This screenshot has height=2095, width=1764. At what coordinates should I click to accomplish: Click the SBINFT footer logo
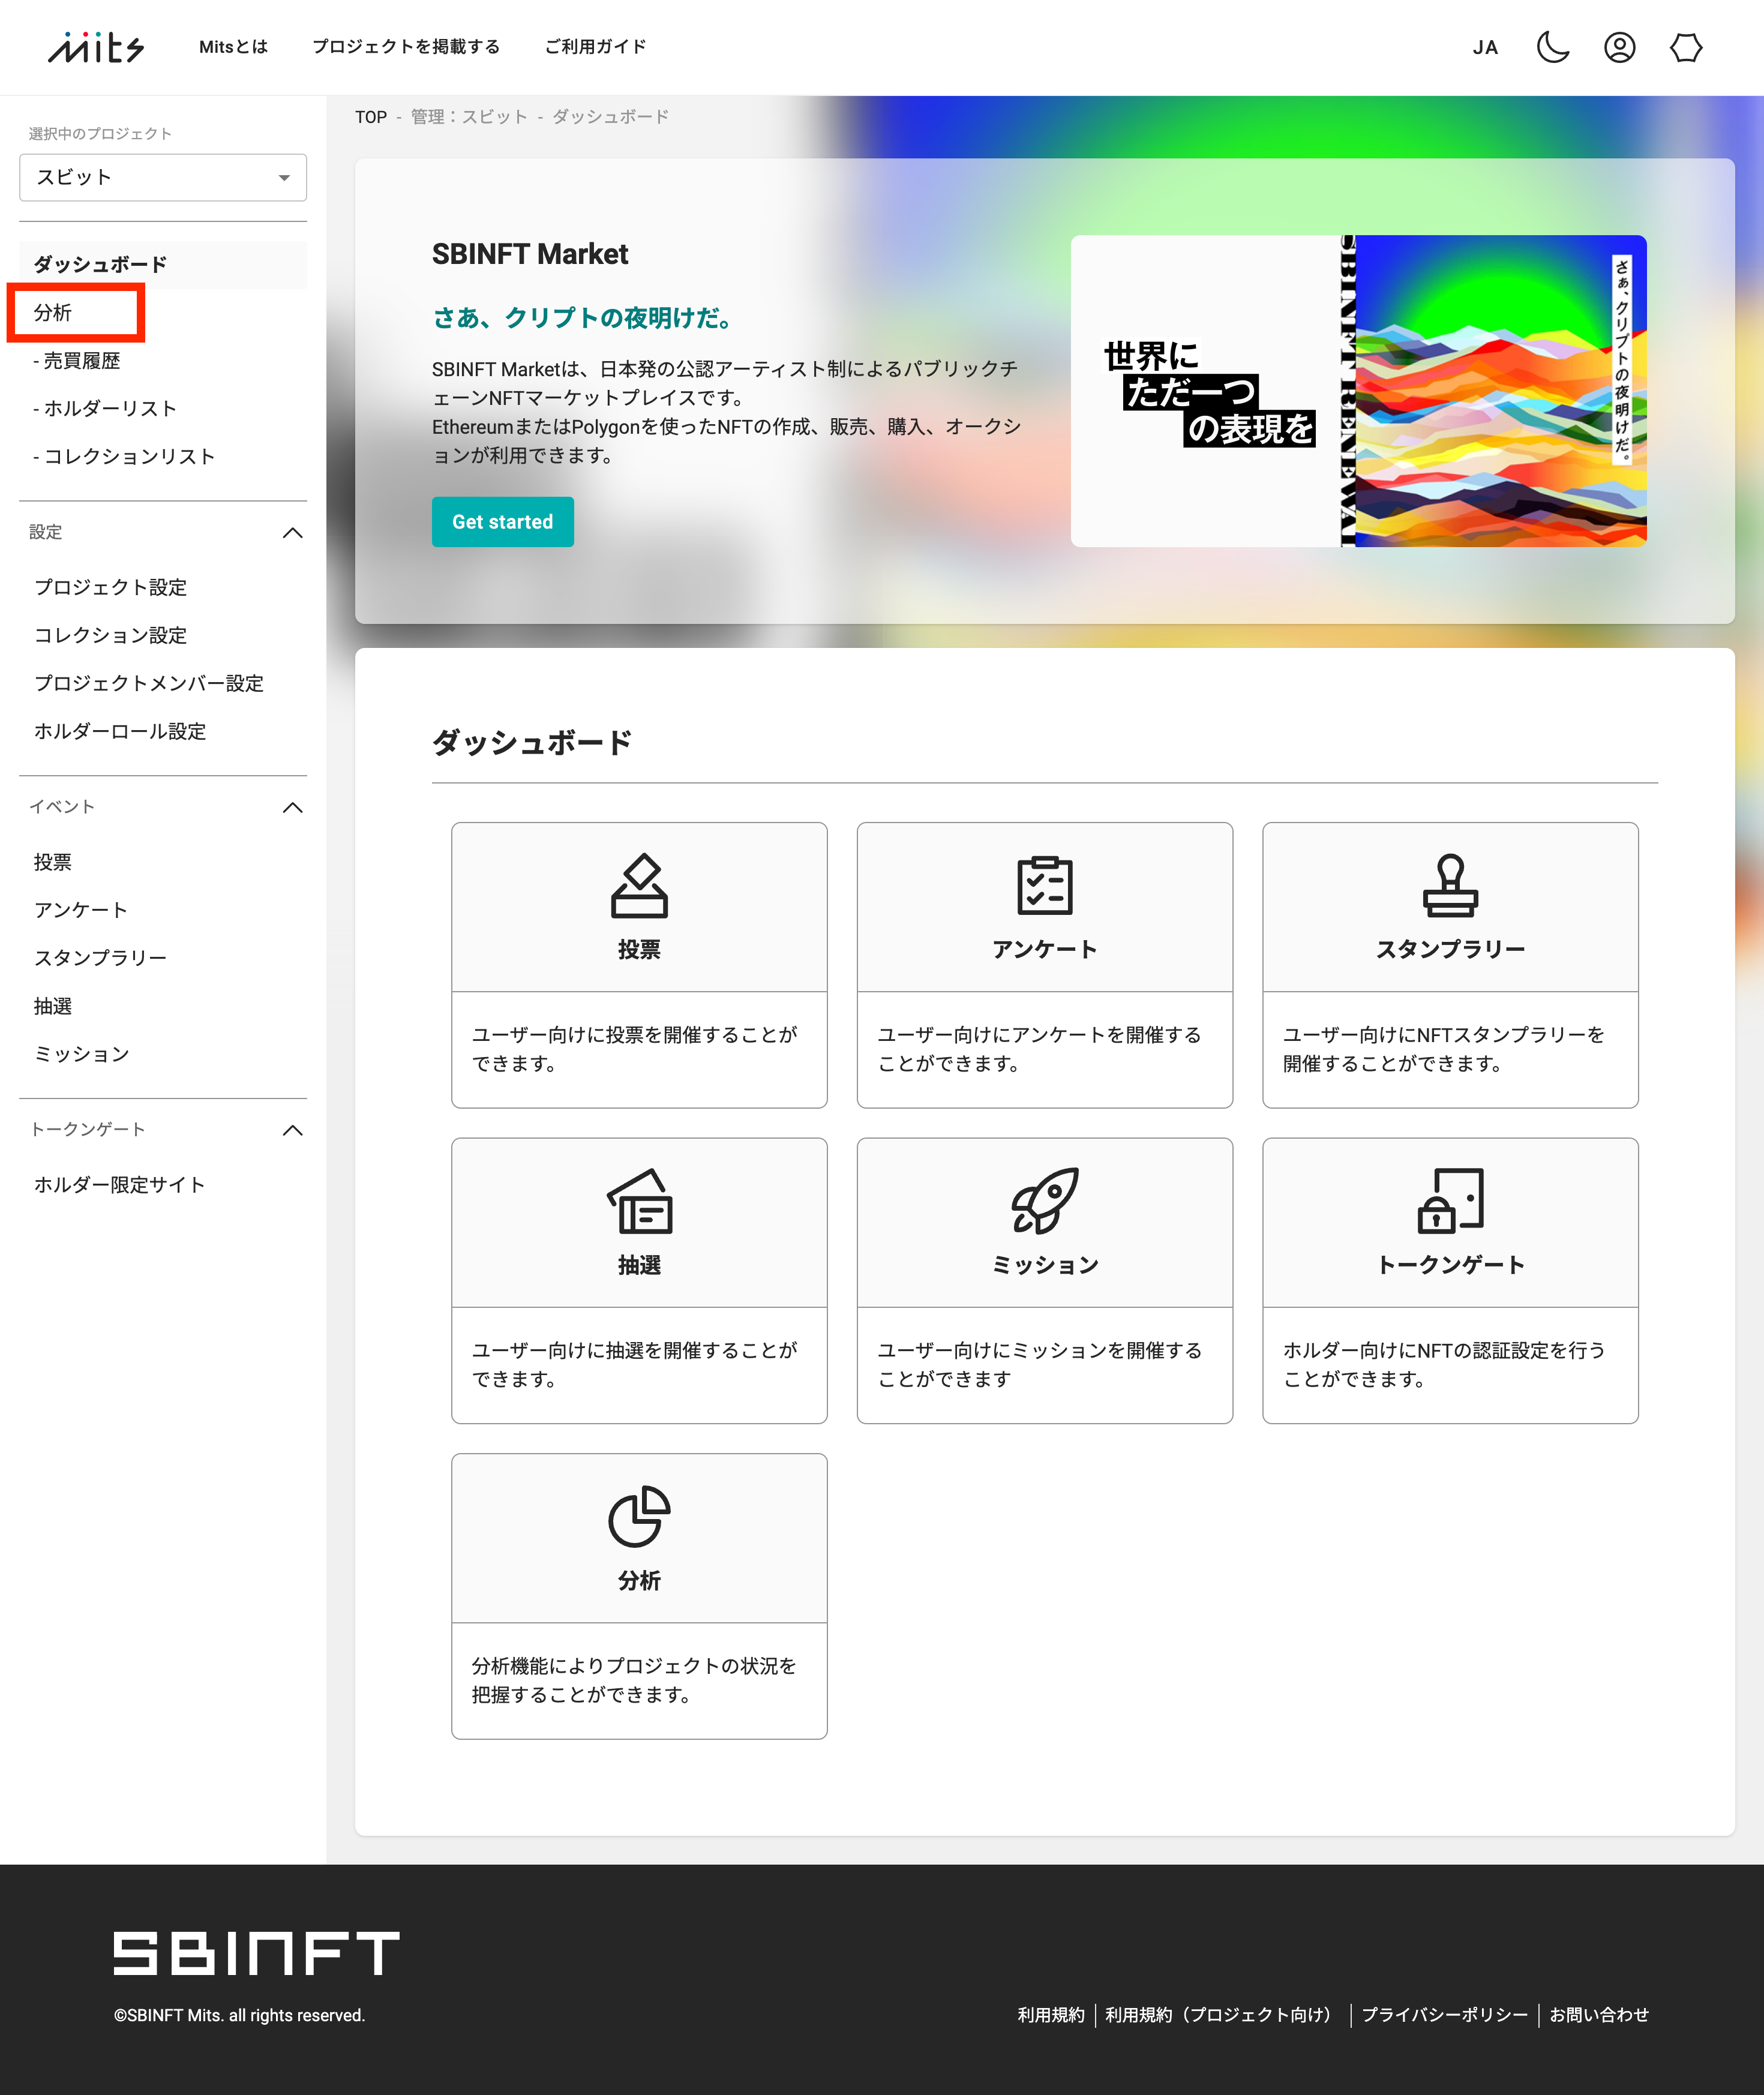[x=256, y=1953]
